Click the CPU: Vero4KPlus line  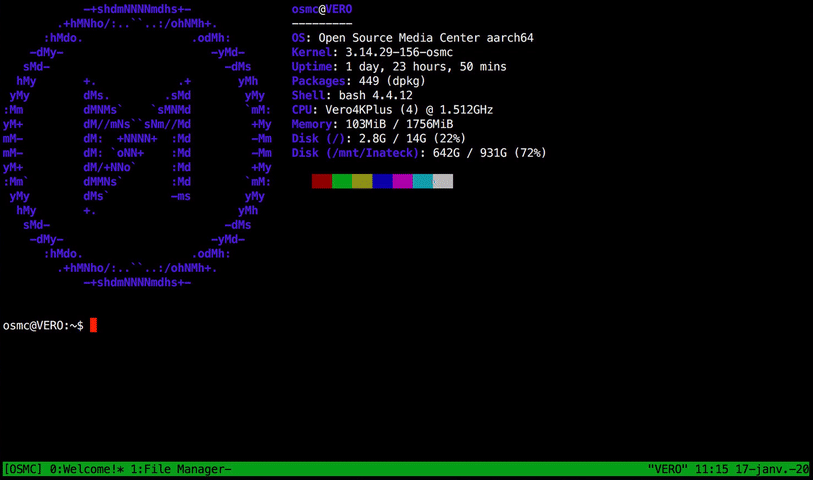pyautogui.click(x=393, y=110)
